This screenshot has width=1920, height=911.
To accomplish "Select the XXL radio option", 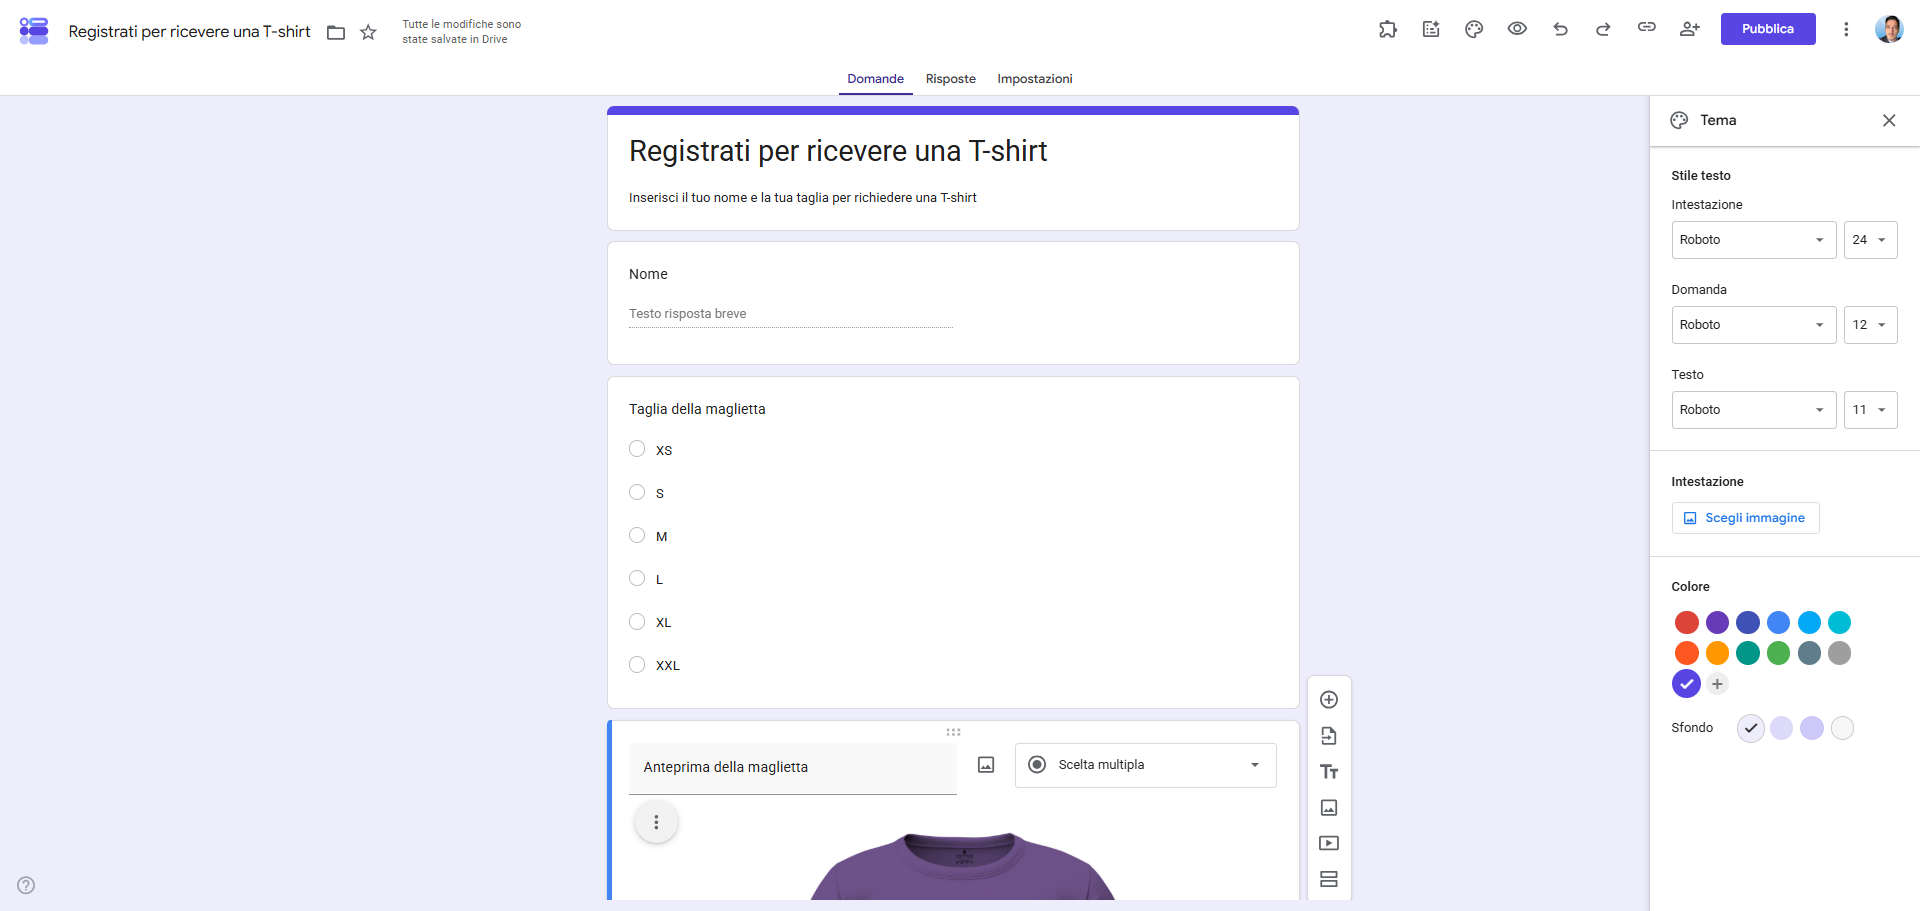I will [x=637, y=664].
